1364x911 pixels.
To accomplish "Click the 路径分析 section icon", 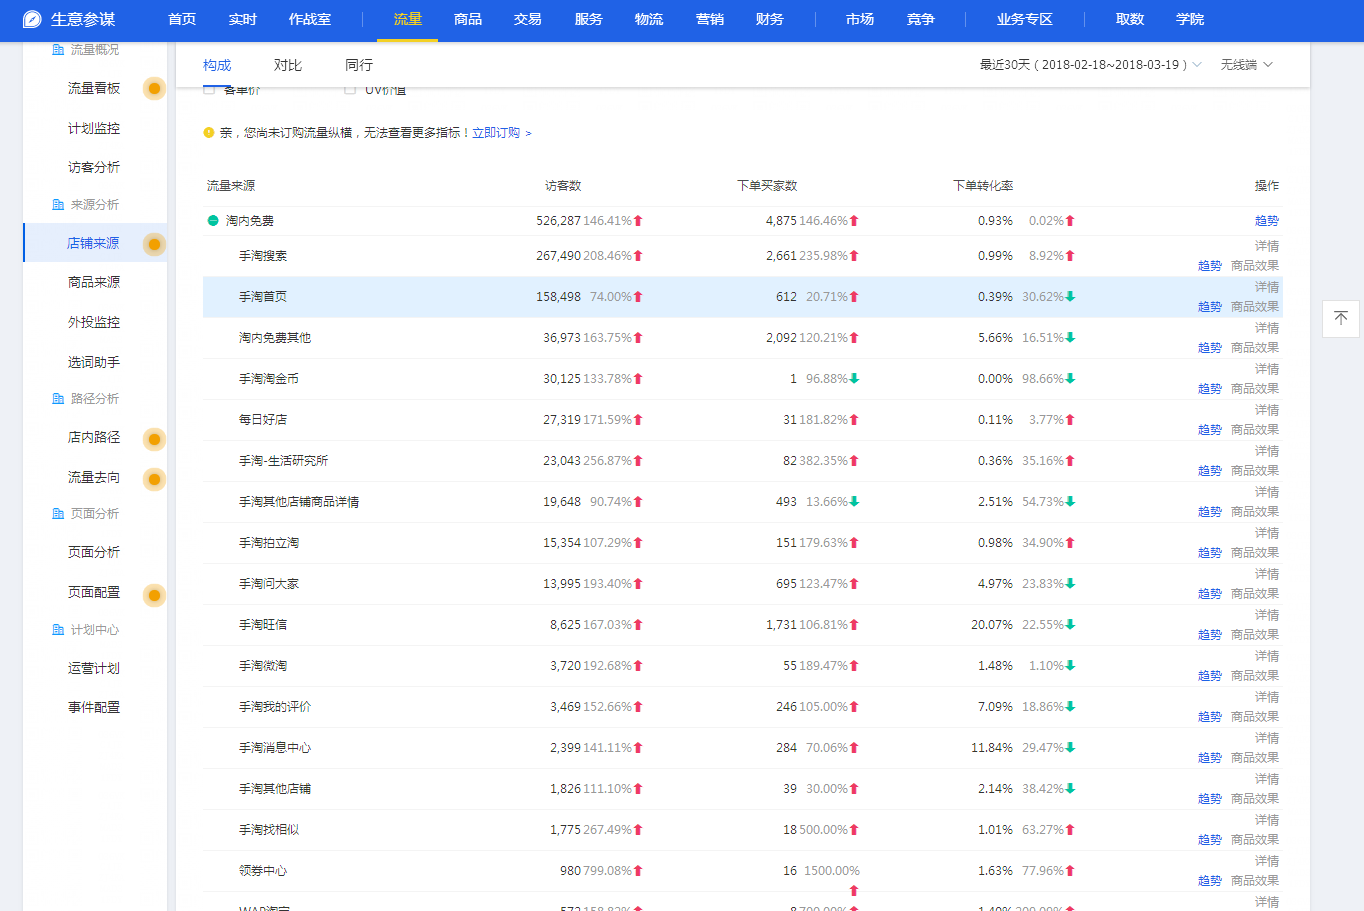I will [x=58, y=398].
